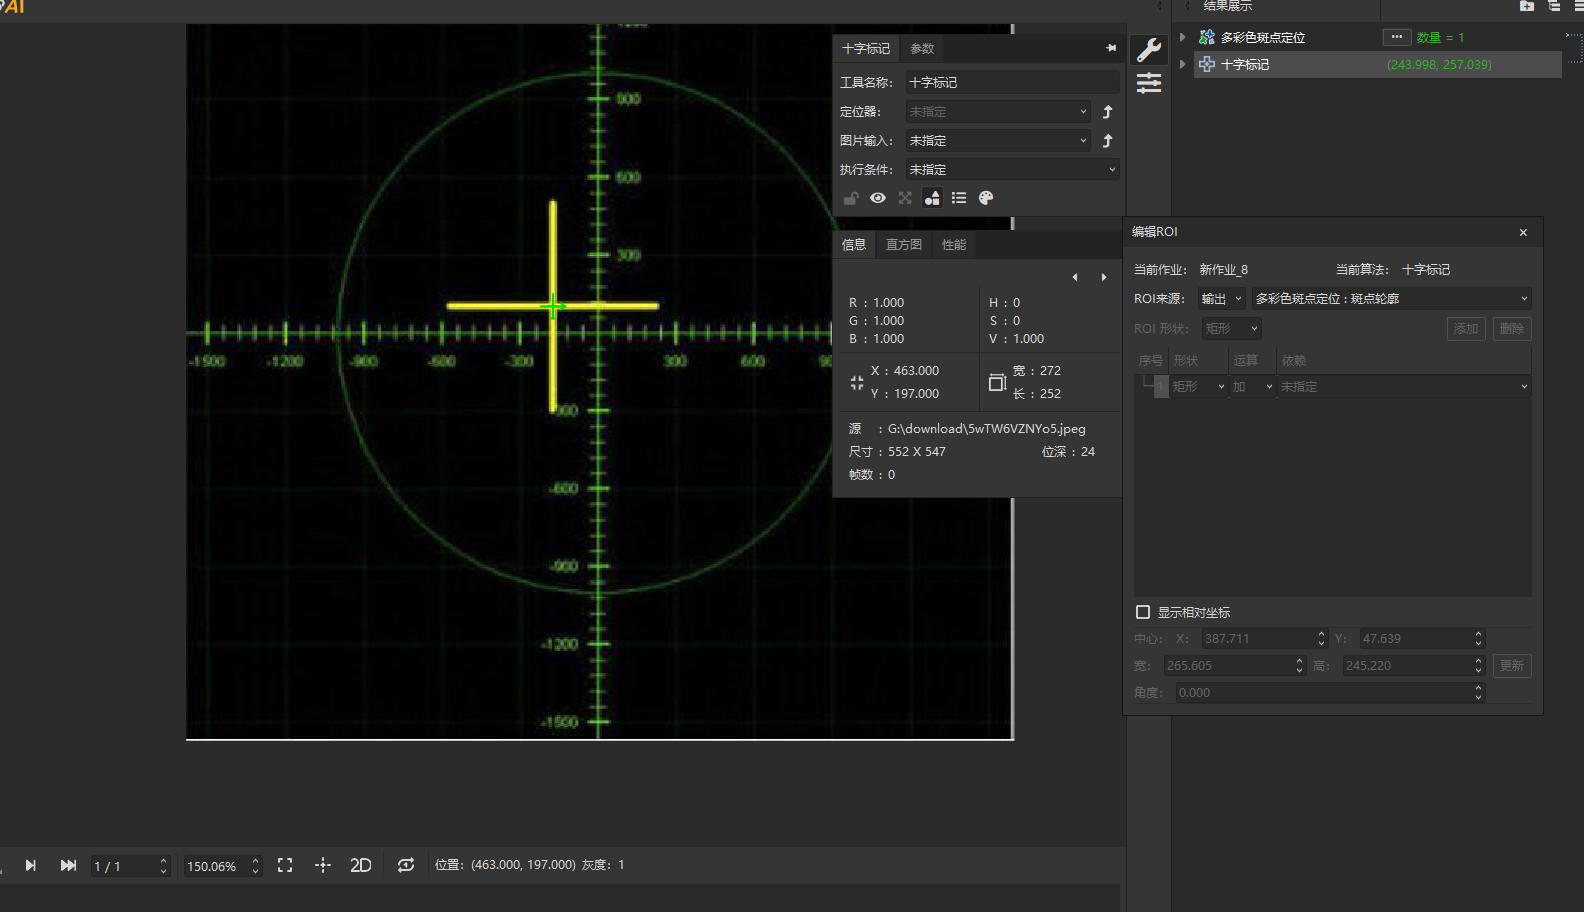Screen dimensions: 1584x912
Task: Toggle the eye visibility icon
Action: 878,198
